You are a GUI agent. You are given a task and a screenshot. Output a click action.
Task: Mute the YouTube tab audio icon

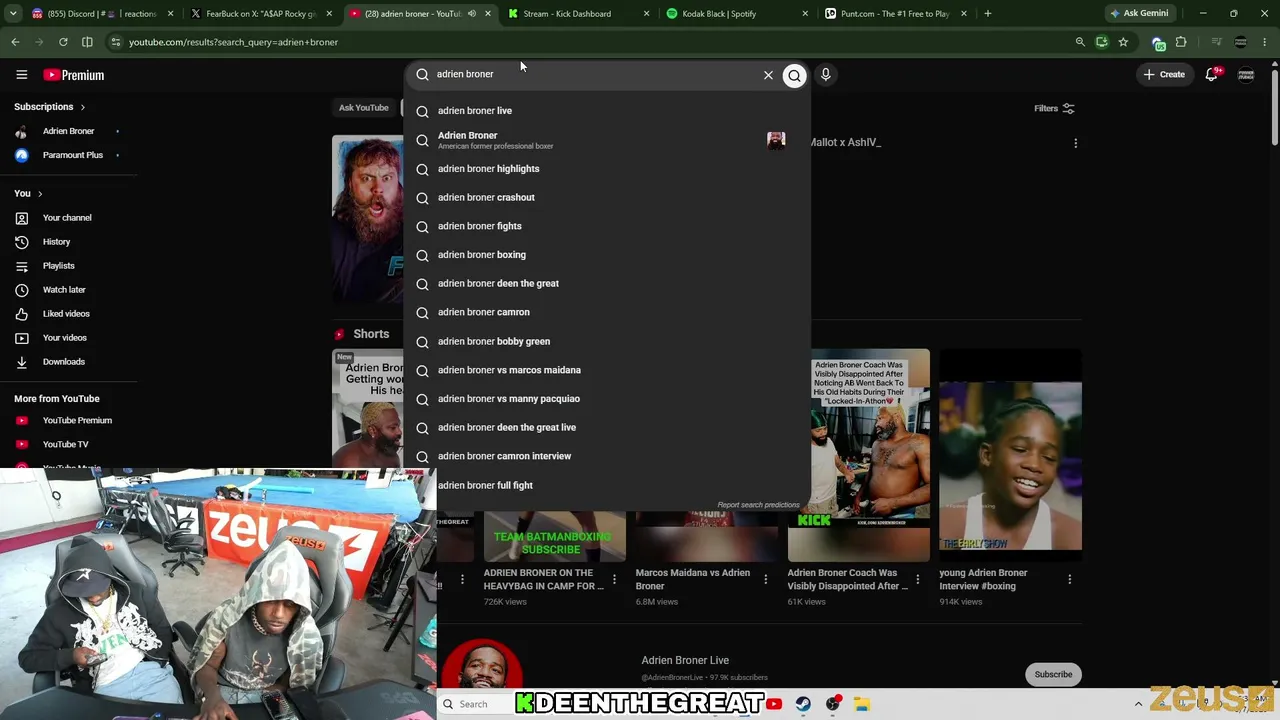pos(472,14)
